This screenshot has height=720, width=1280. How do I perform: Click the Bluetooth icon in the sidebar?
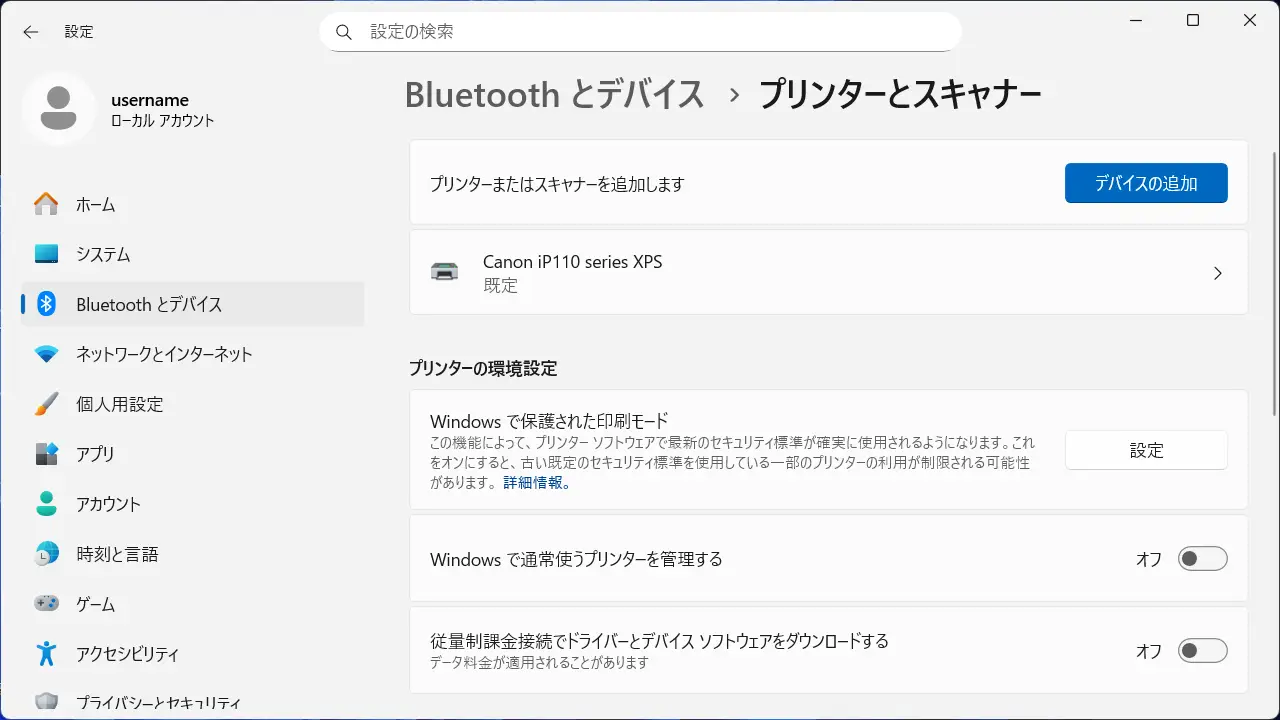pos(46,304)
